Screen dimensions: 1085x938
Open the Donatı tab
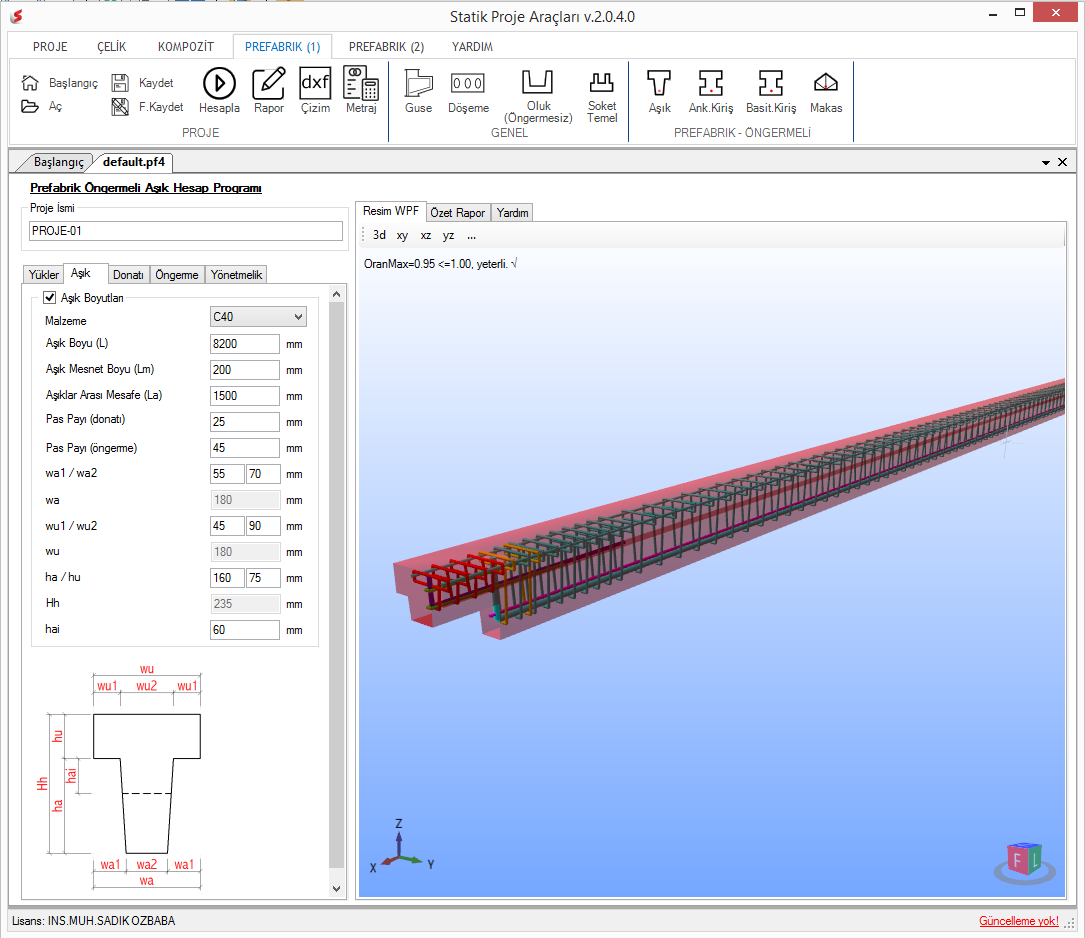coord(128,275)
